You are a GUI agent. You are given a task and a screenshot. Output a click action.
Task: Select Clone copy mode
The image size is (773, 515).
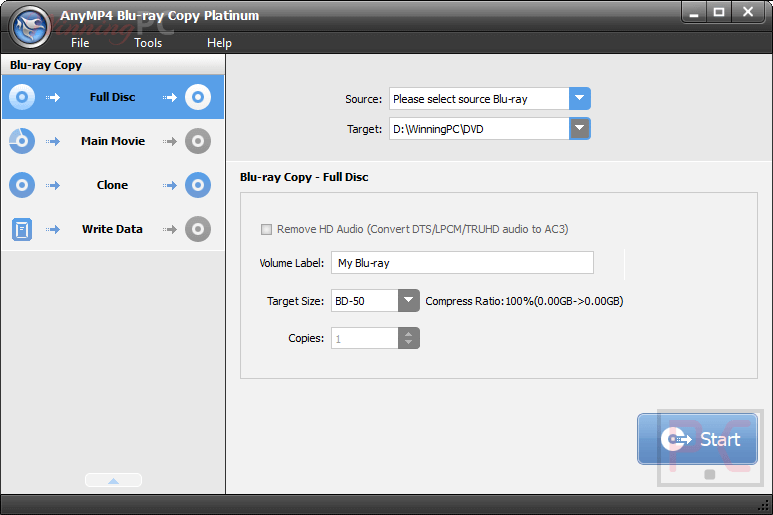[x=113, y=185]
